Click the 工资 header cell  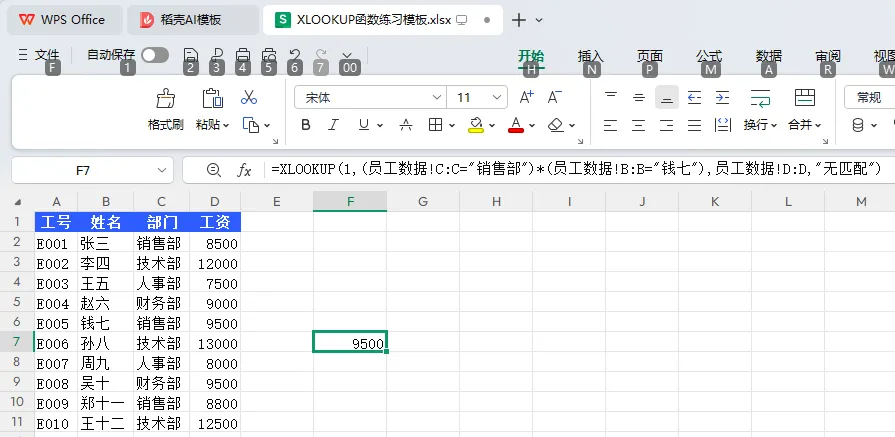tap(215, 221)
